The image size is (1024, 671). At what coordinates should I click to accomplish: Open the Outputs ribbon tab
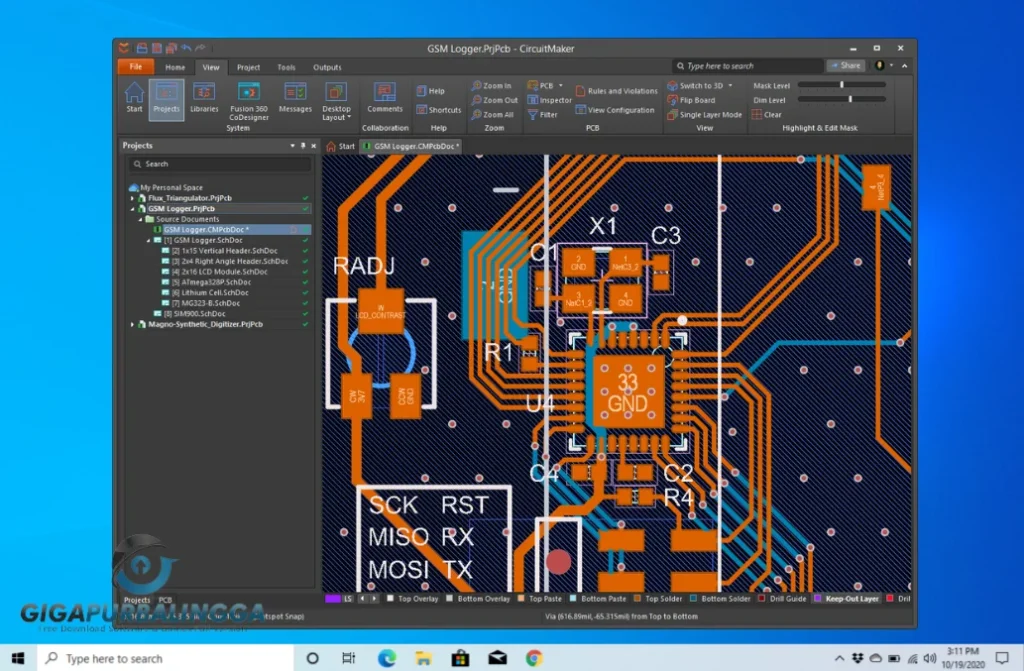pos(327,67)
